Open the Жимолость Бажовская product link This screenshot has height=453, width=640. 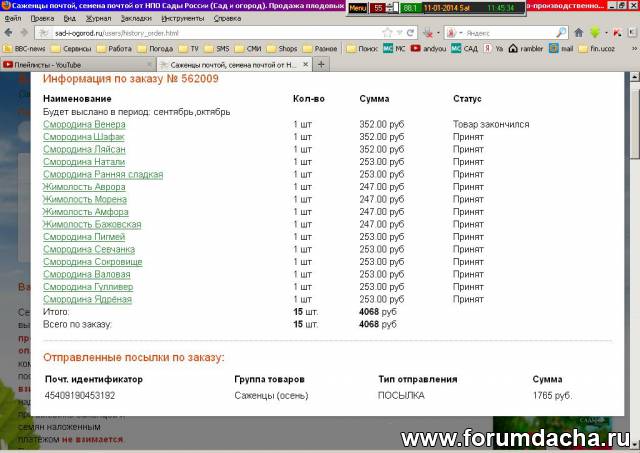click(92, 224)
